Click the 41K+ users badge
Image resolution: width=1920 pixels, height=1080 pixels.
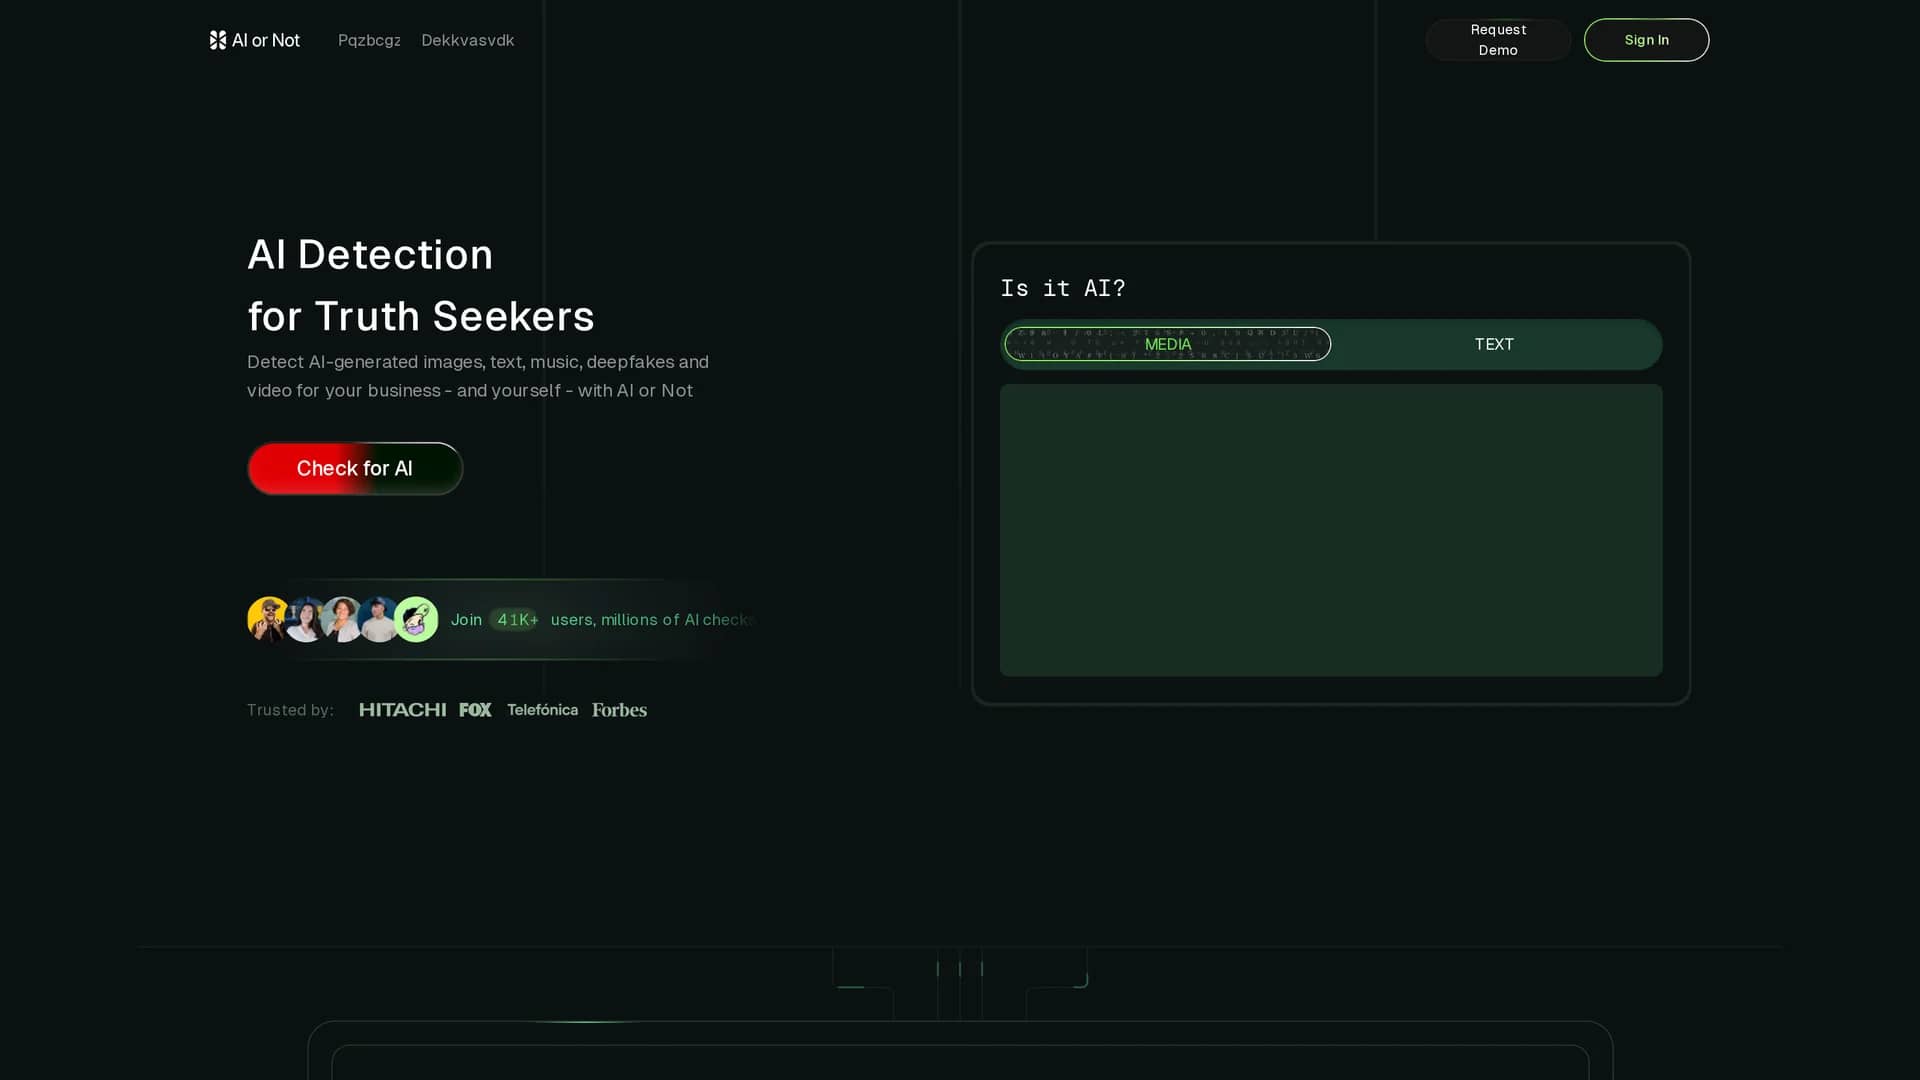pyautogui.click(x=515, y=620)
